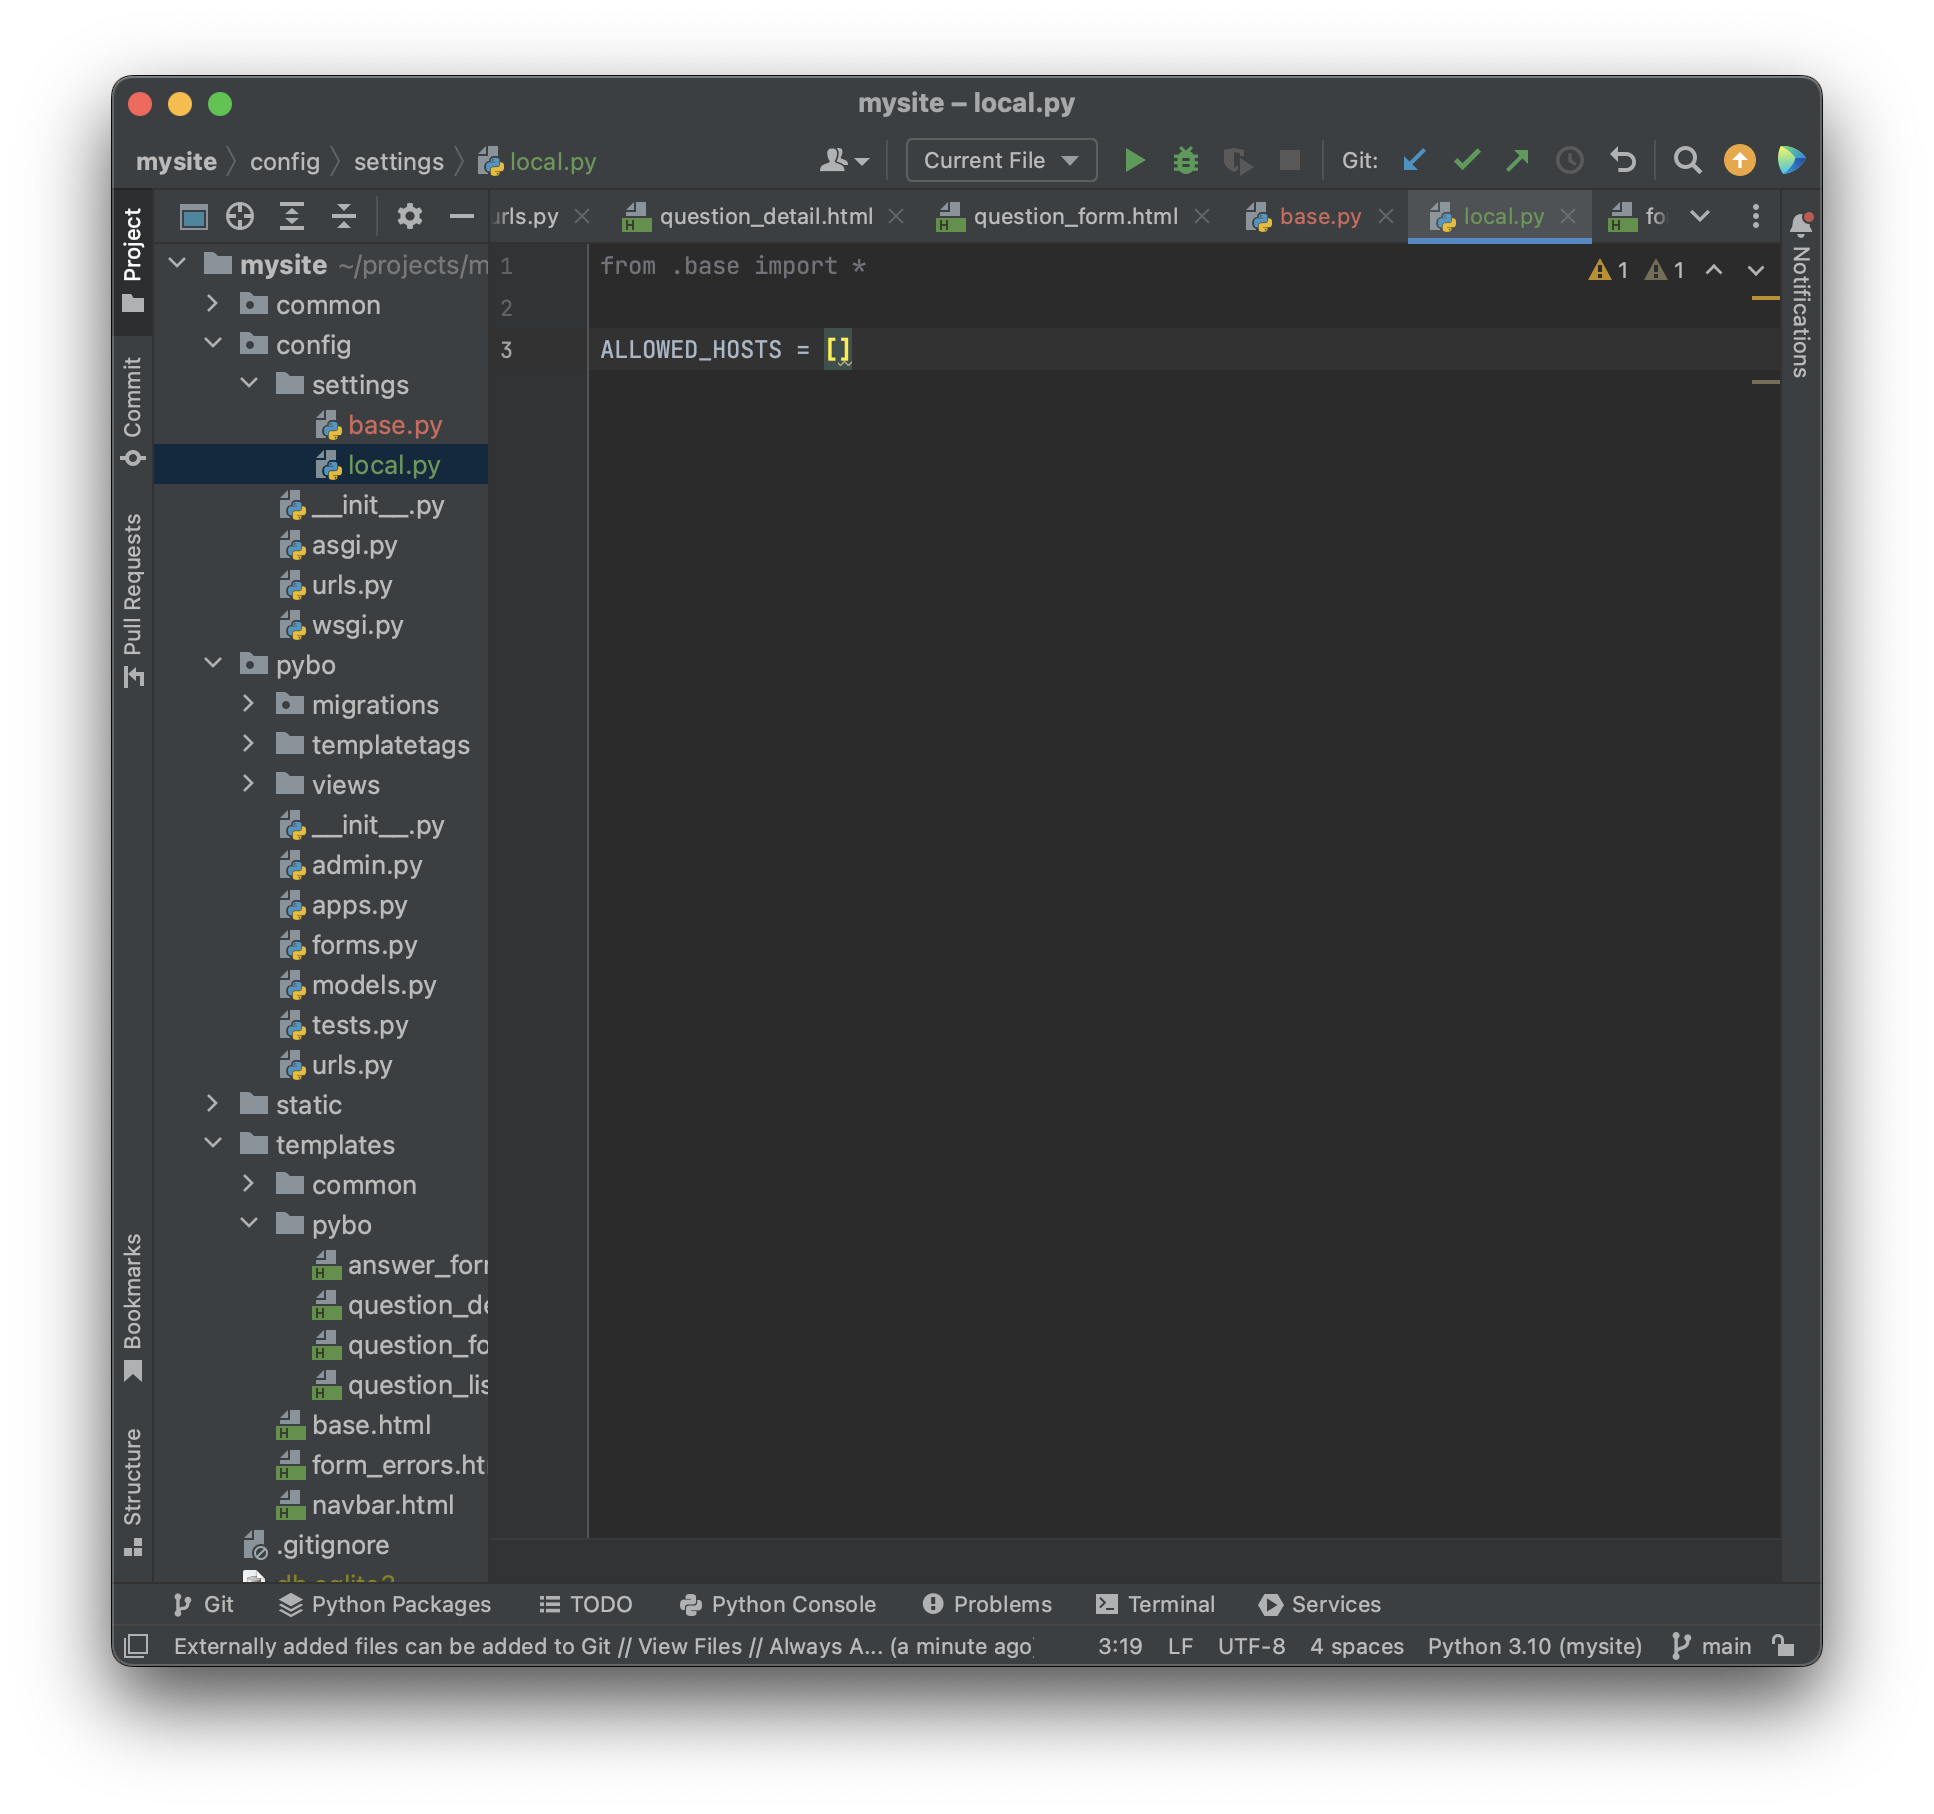Open models.py in the project tree
The height and width of the screenshot is (1814, 1934).
373,984
